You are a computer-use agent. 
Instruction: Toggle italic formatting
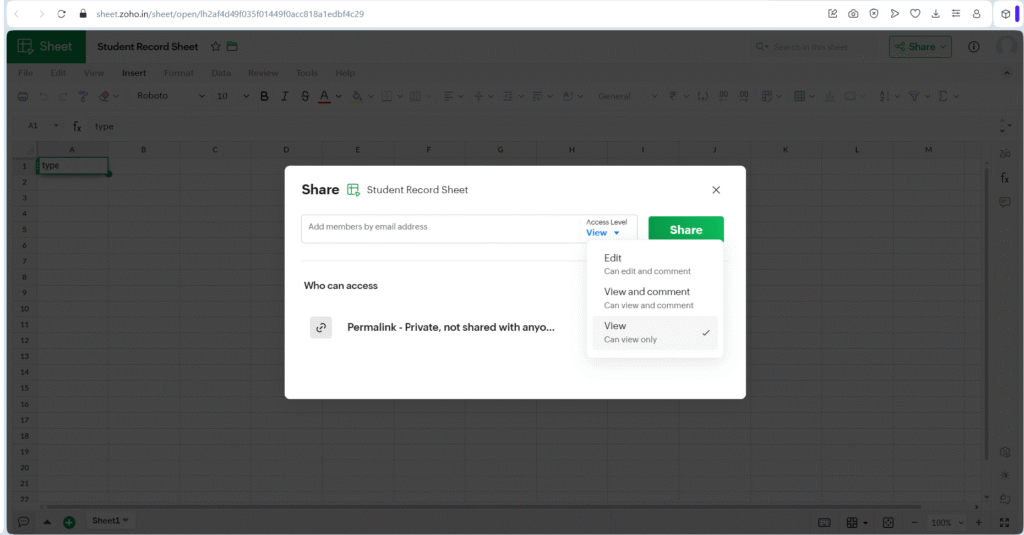tap(284, 96)
